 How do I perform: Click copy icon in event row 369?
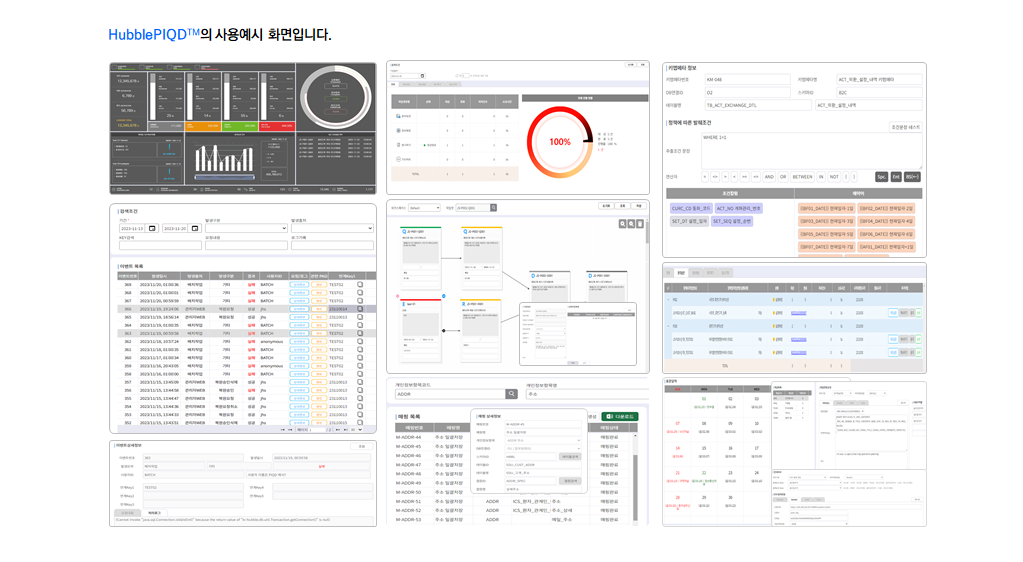tap(360, 285)
